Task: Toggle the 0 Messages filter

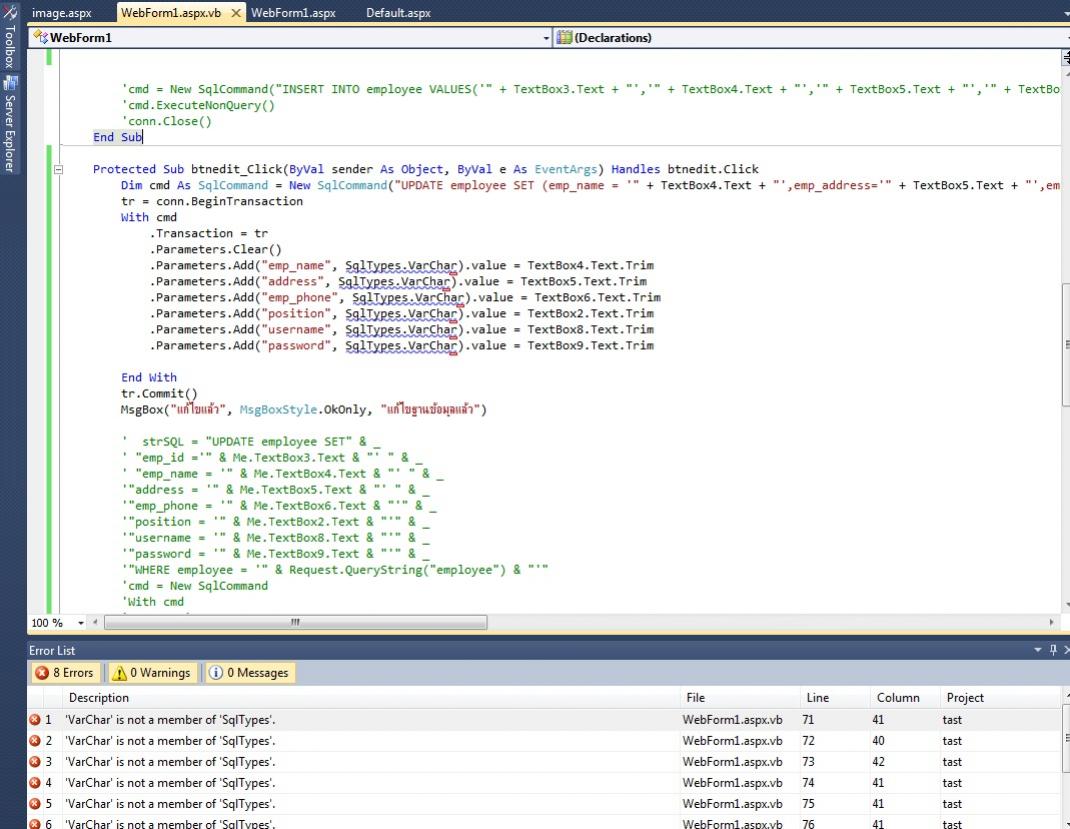Action: 248,673
